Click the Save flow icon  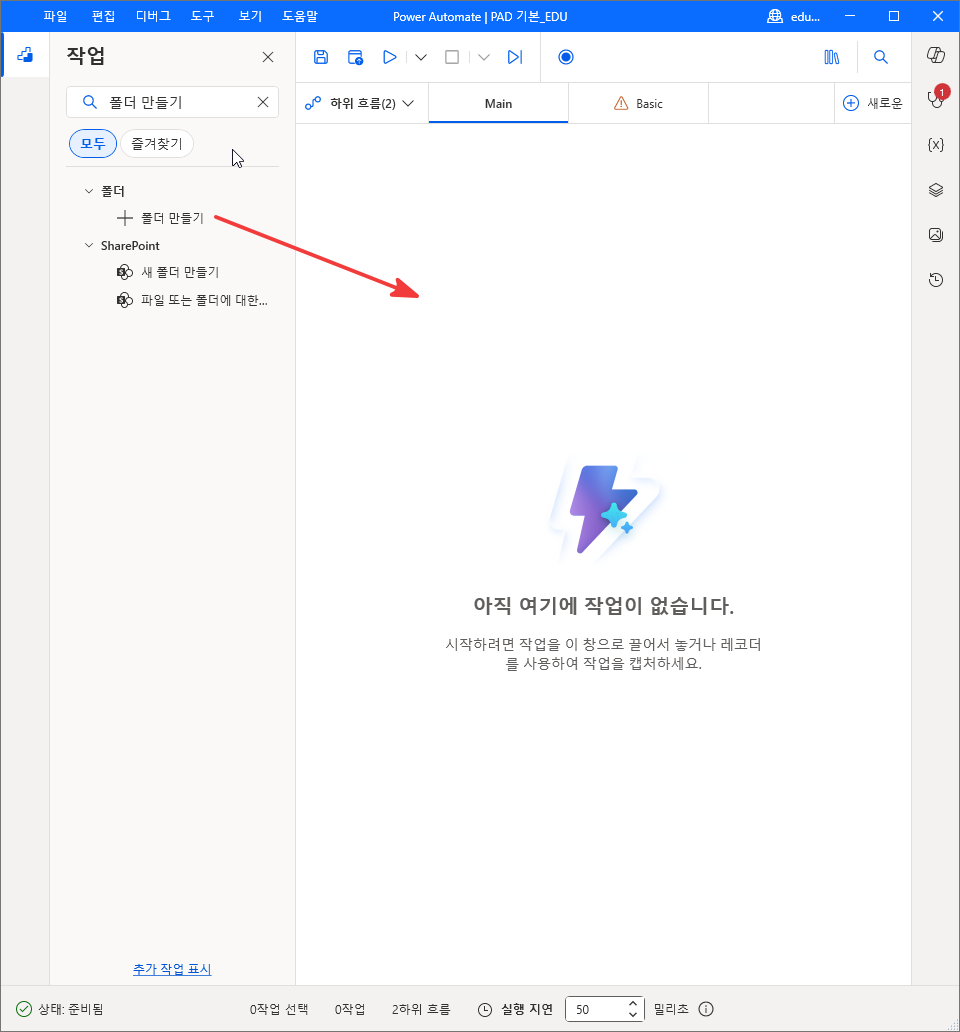[320, 57]
